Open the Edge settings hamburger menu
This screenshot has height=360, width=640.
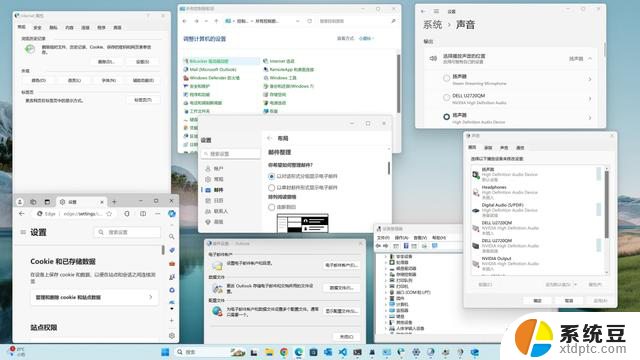tap(23, 232)
